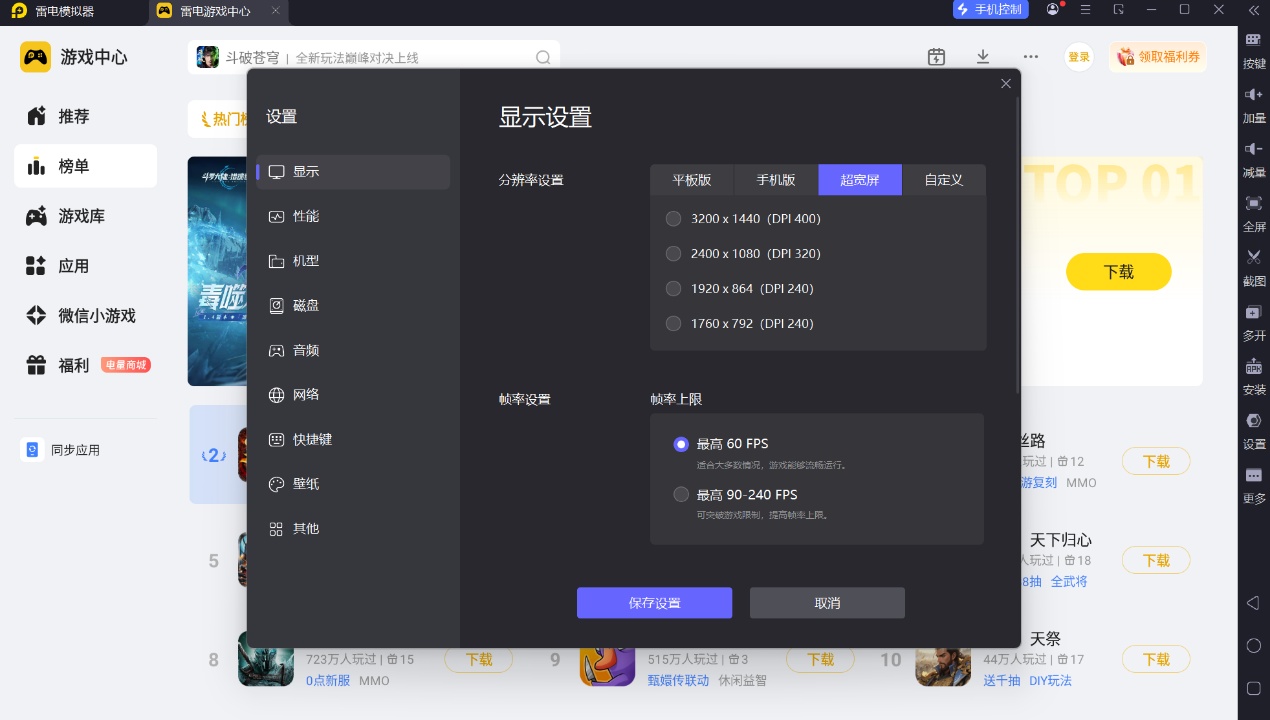The height and width of the screenshot is (720, 1270).
Task: Open 机型 settings category
Action: (x=353, y=262)
